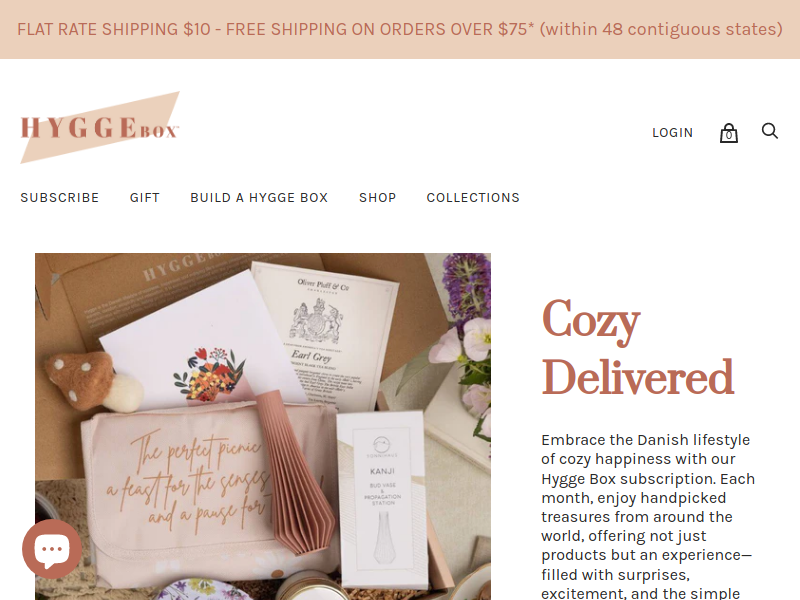Click the HYGGE Box logo
800x600 pixels.
tap(100, 128)
